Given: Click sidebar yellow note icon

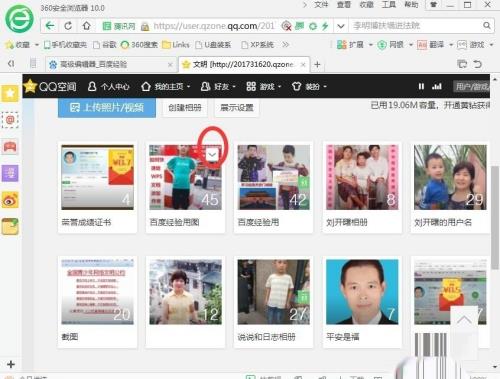Looking at the screenshot, I should tap(10, 227).
